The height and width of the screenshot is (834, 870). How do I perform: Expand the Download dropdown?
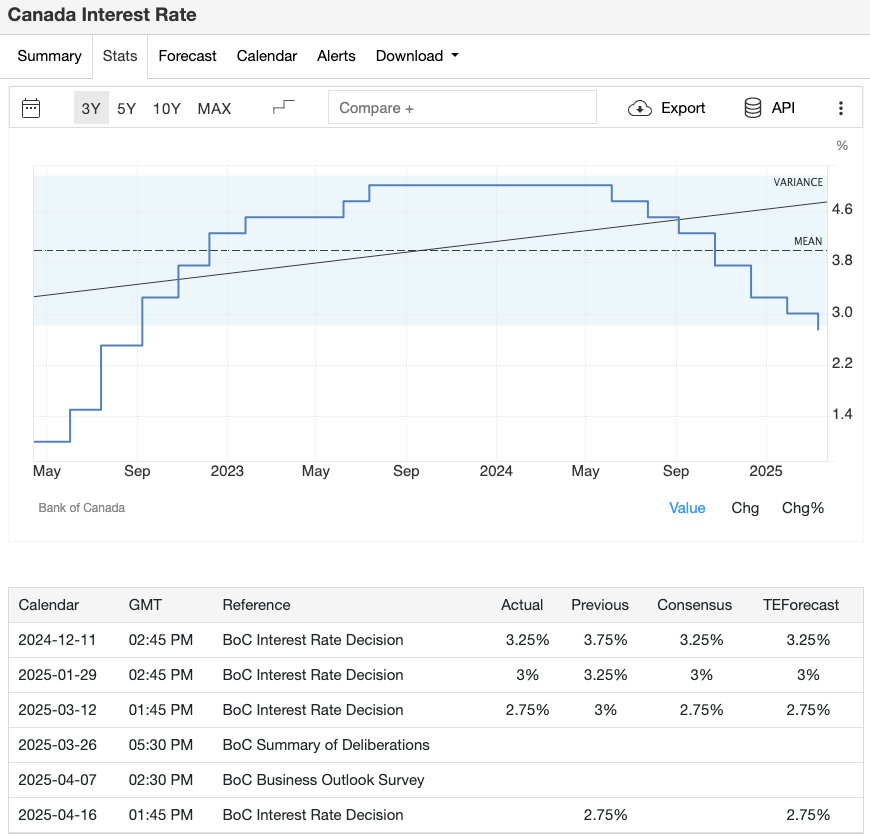tap(417, 56)
